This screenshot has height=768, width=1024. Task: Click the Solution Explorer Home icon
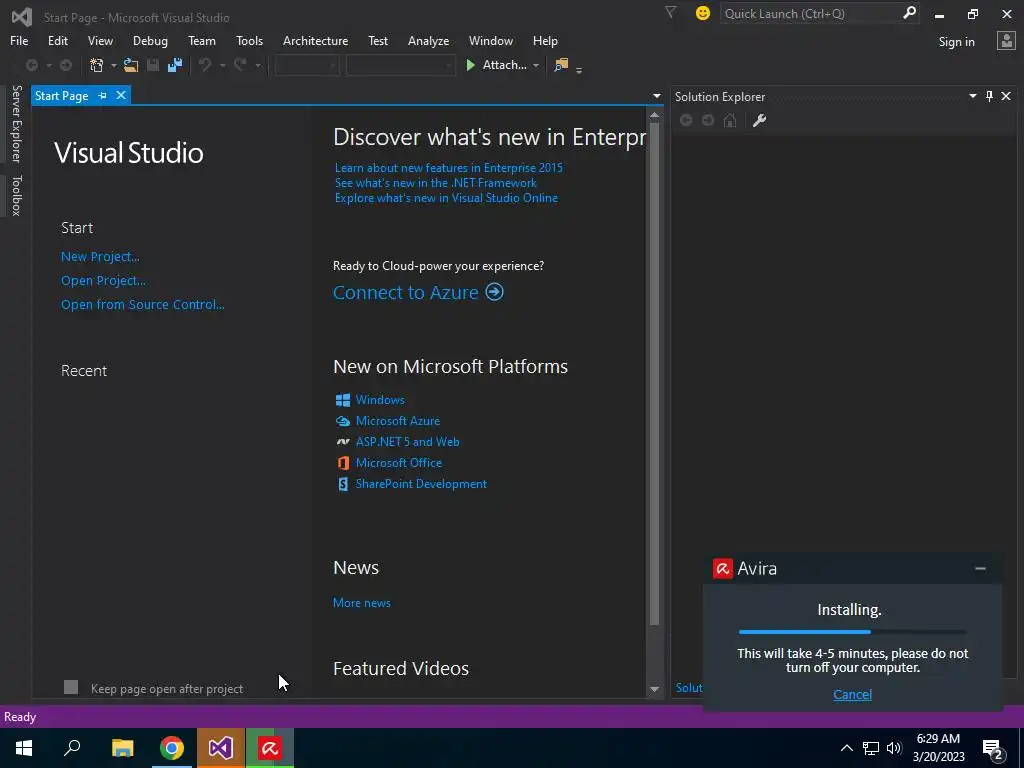(x=730, y=120)
